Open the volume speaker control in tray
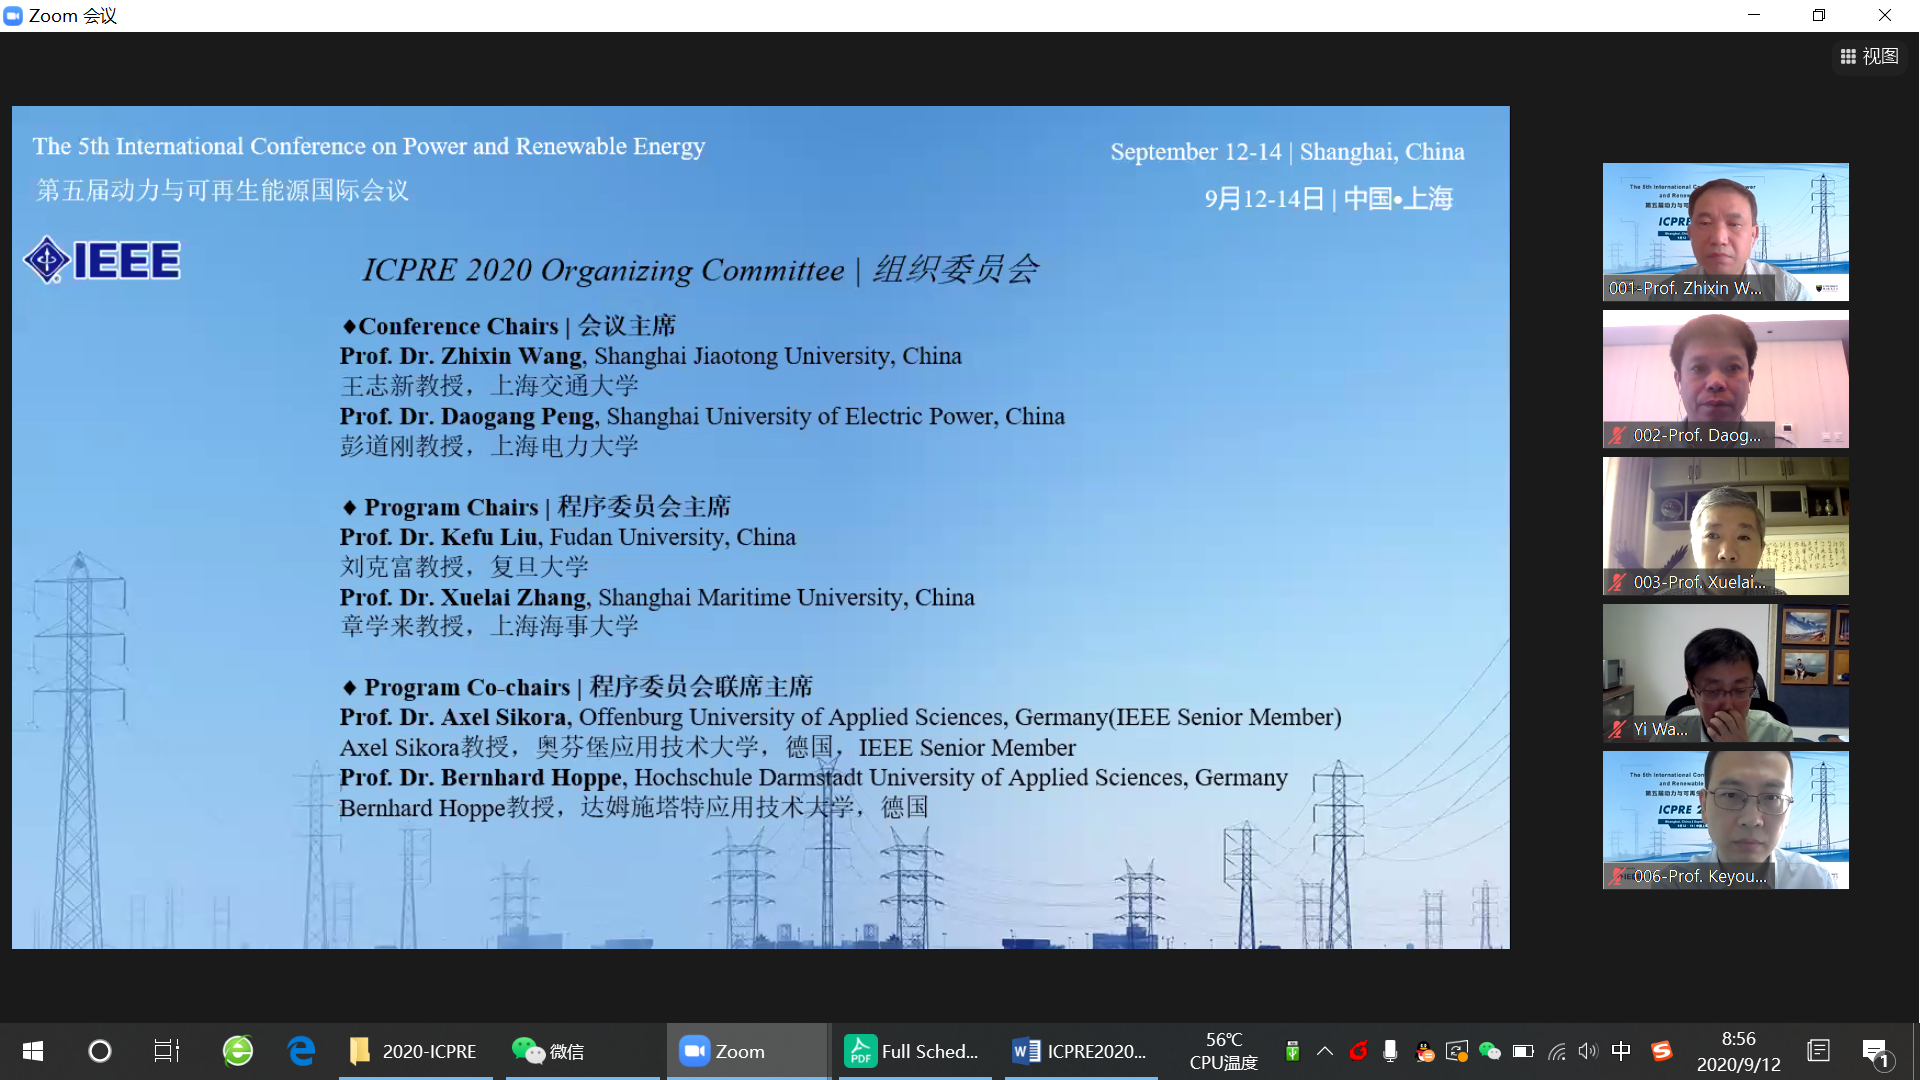 (1588, 1051)
